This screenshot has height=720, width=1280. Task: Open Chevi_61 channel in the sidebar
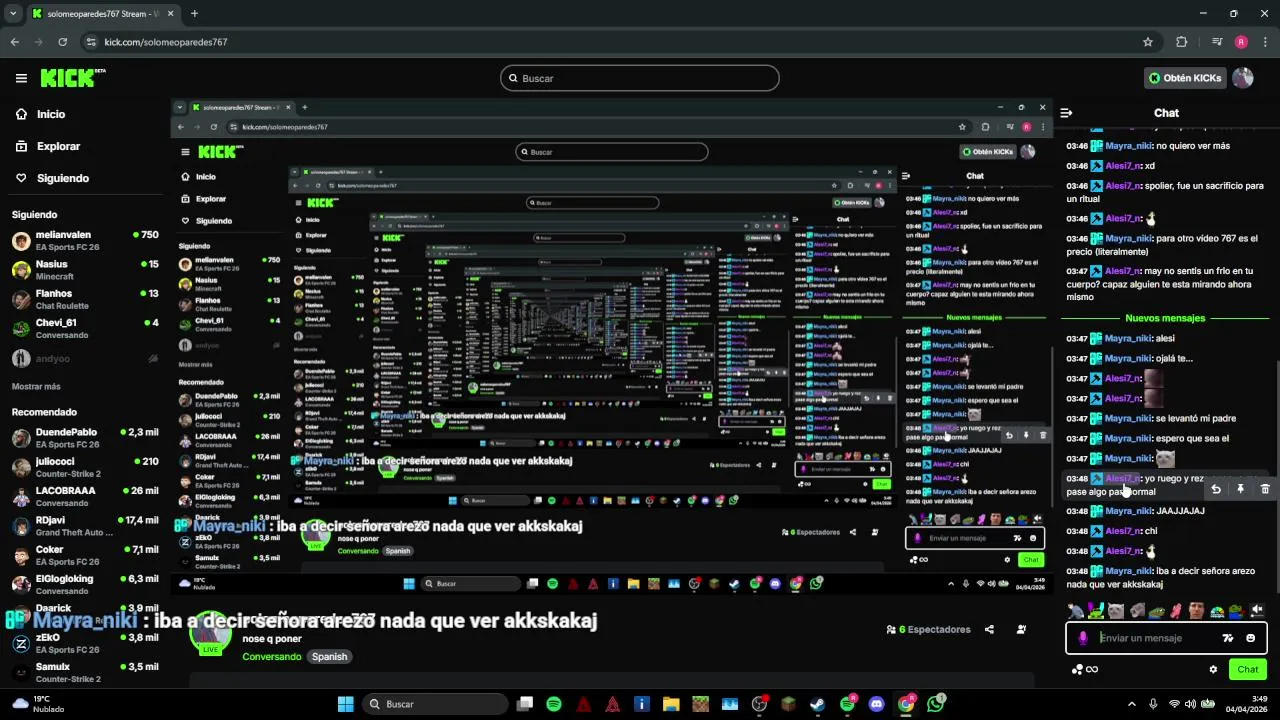[85, 328]
